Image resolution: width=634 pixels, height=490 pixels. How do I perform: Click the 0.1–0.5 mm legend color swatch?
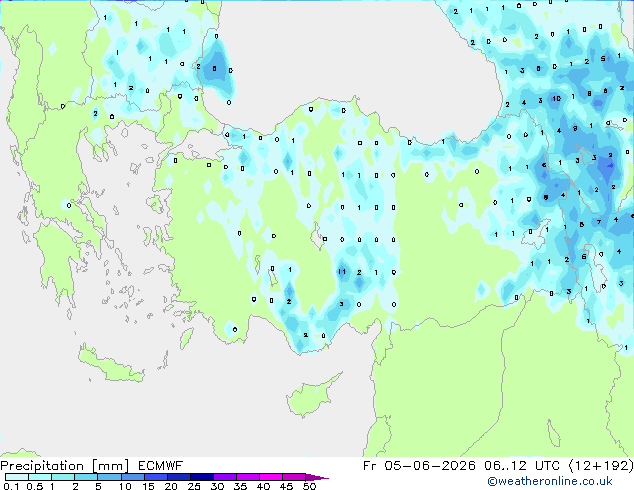coord(17,477)
